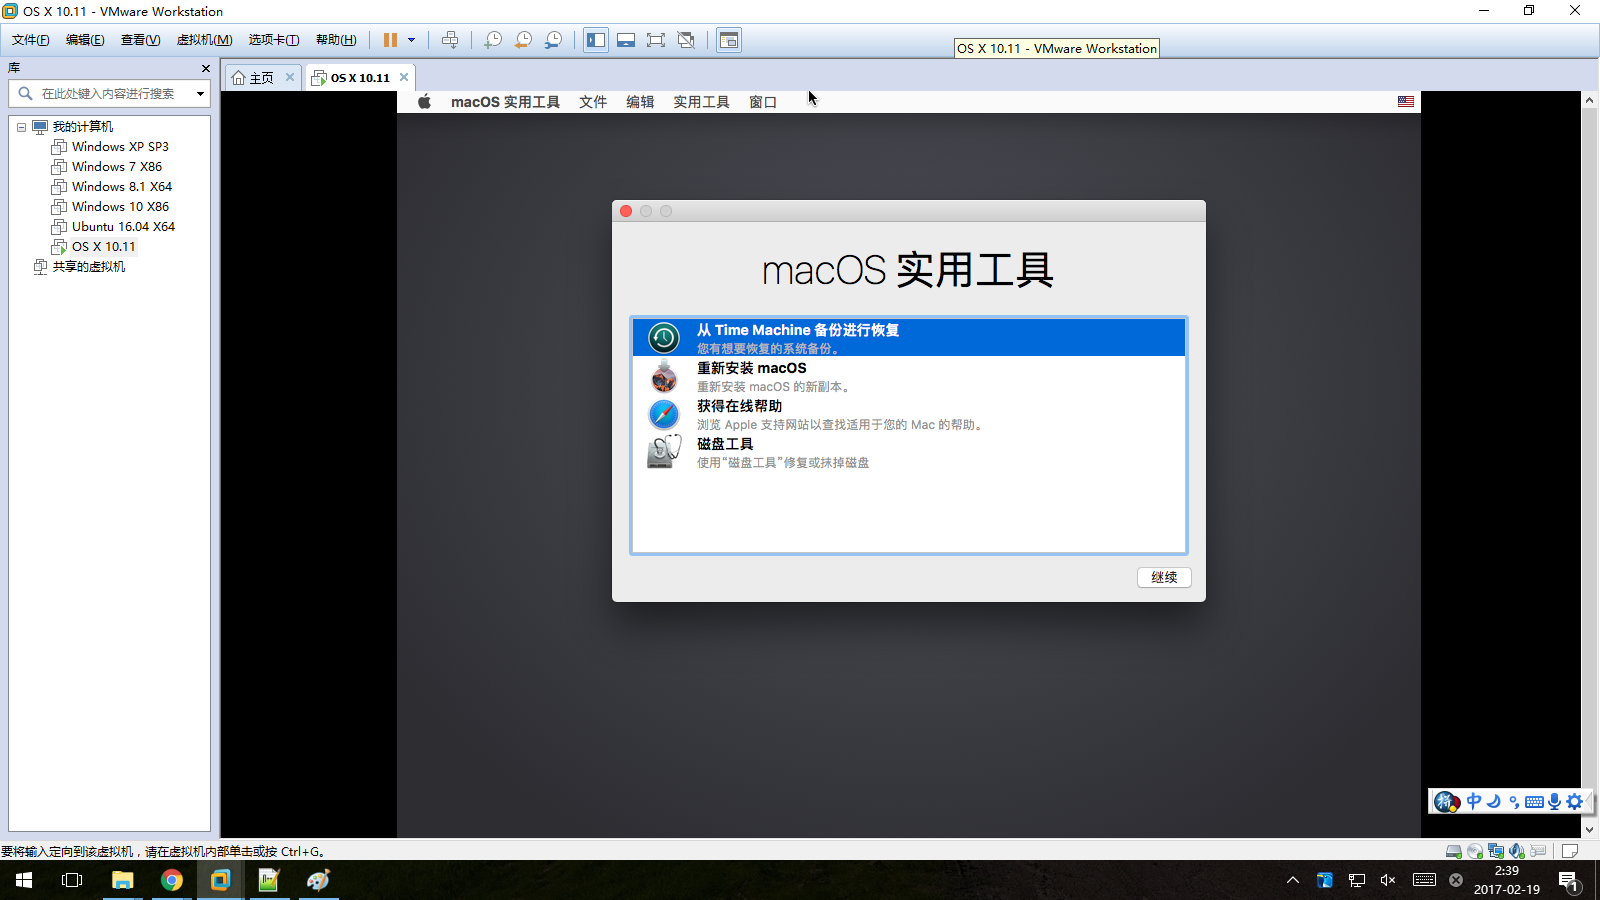Open the library search filter dropdown arrow

click(200, 94)
